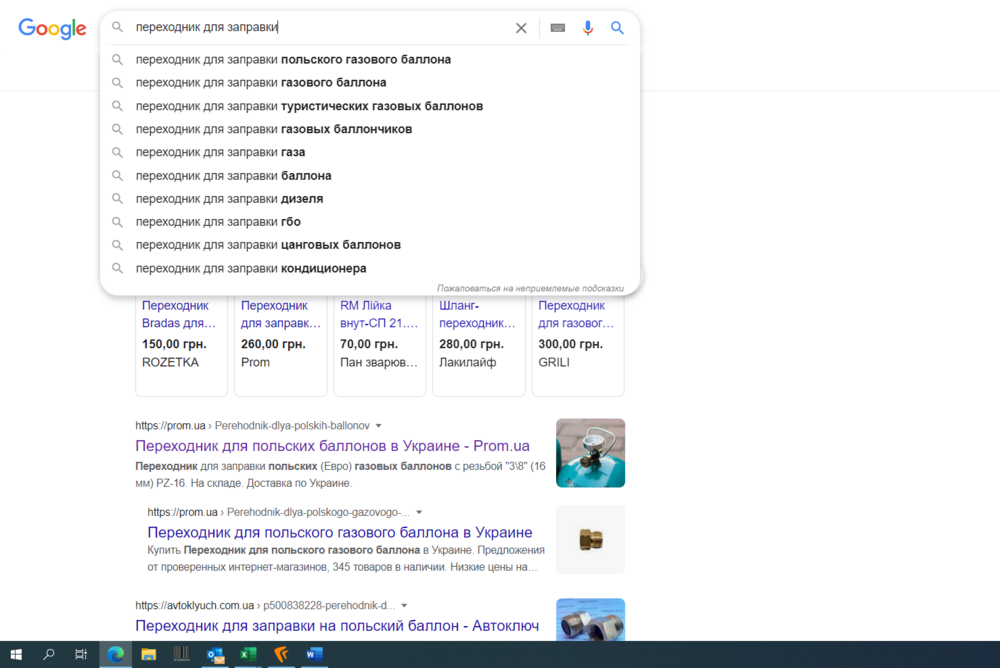Click the magnifier icon beside the first suggestion
The width and height of the screenshot is (1000, 668).
(x=118, y=59)
